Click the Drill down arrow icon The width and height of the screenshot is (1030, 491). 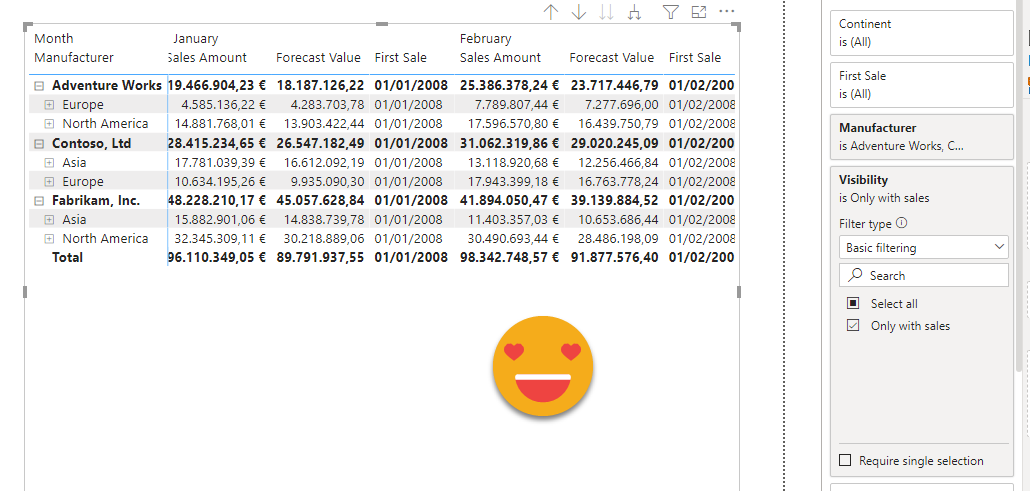click(578, 12)
